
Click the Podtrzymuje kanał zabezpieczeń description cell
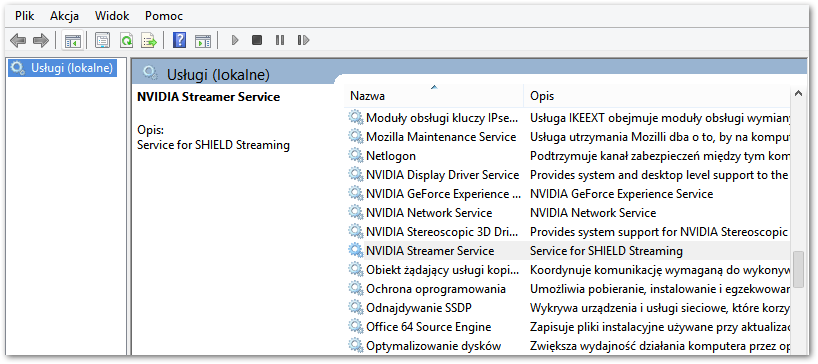tap(660, 156)
